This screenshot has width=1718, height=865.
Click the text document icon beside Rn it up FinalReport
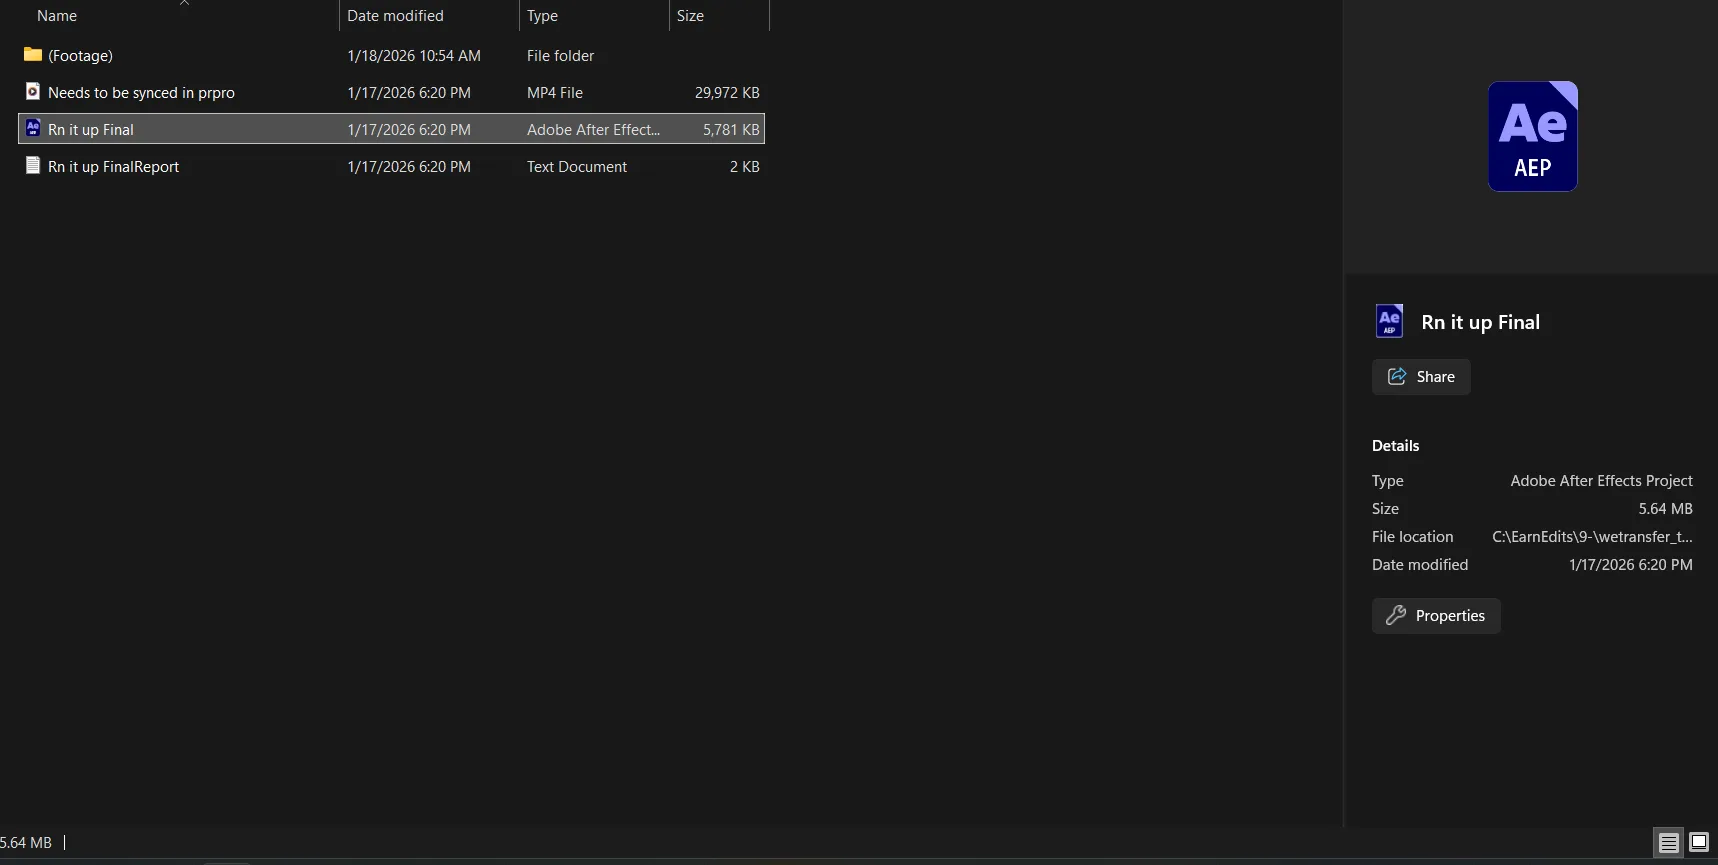(x=33, y=166)
